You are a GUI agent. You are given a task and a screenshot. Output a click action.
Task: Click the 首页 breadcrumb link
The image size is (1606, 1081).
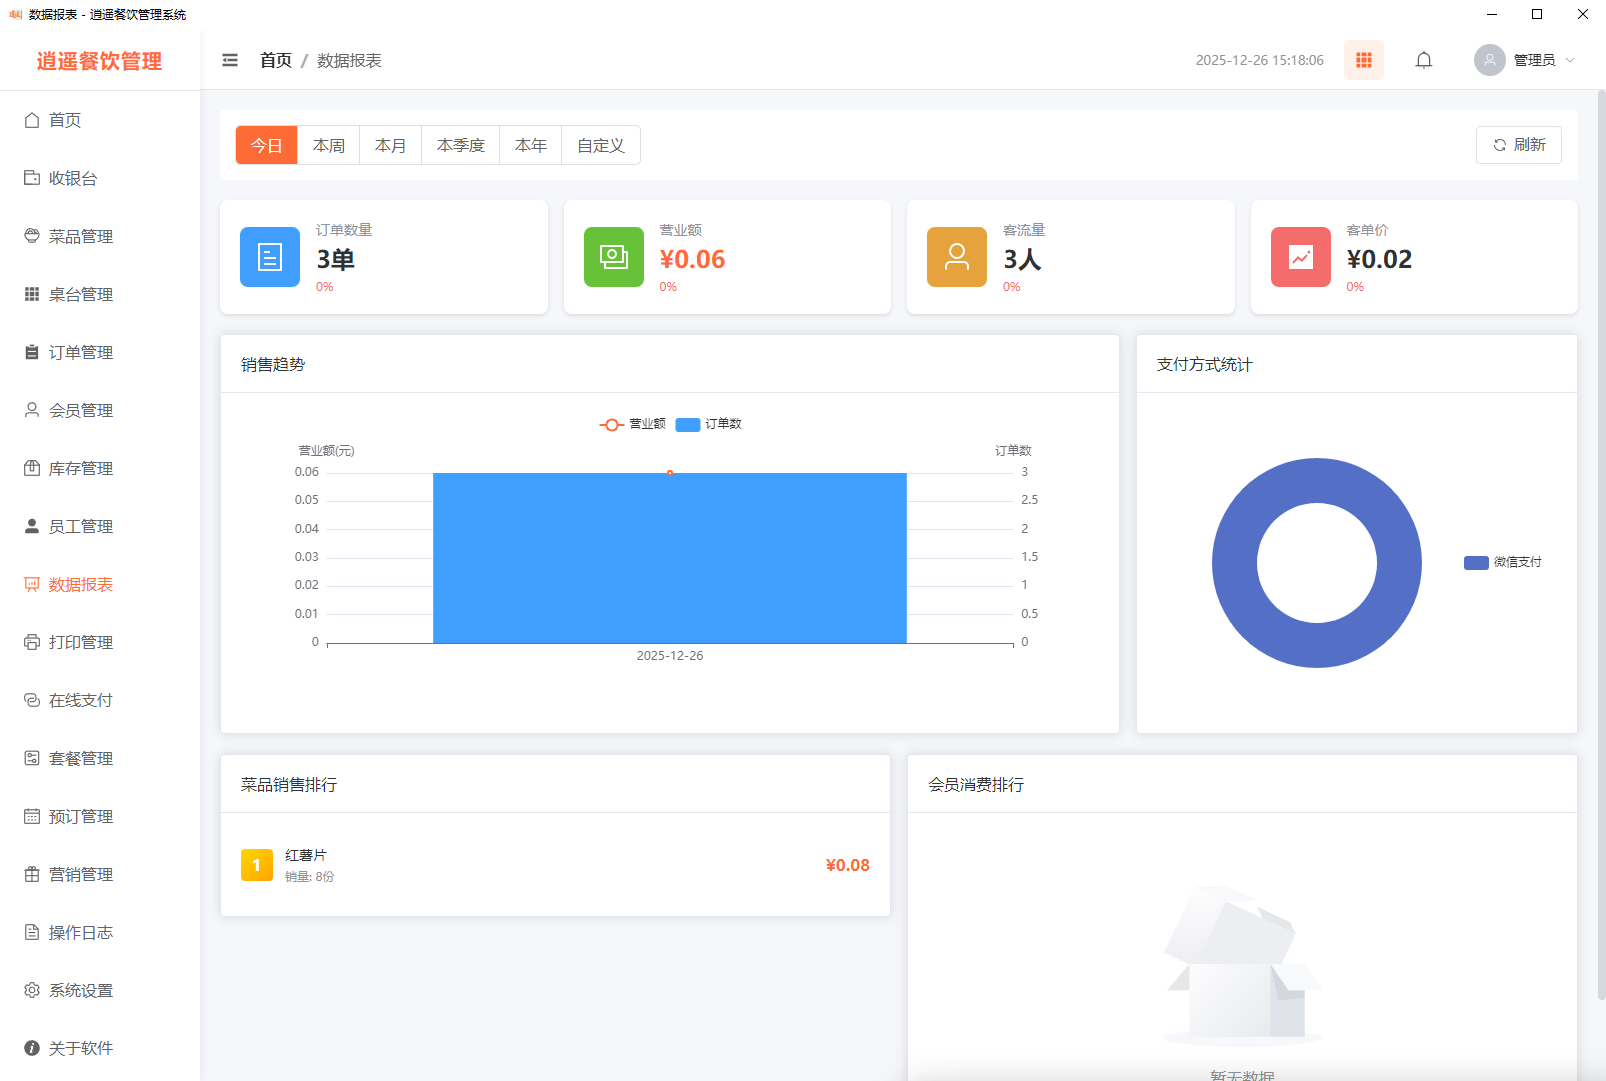coord(275,60)
